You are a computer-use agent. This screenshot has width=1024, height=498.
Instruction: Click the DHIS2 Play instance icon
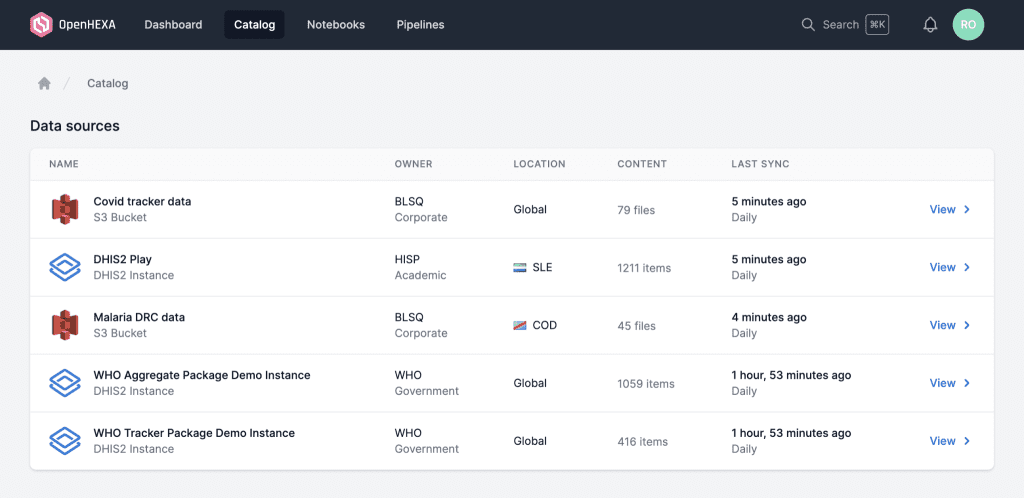coord(65,267)
